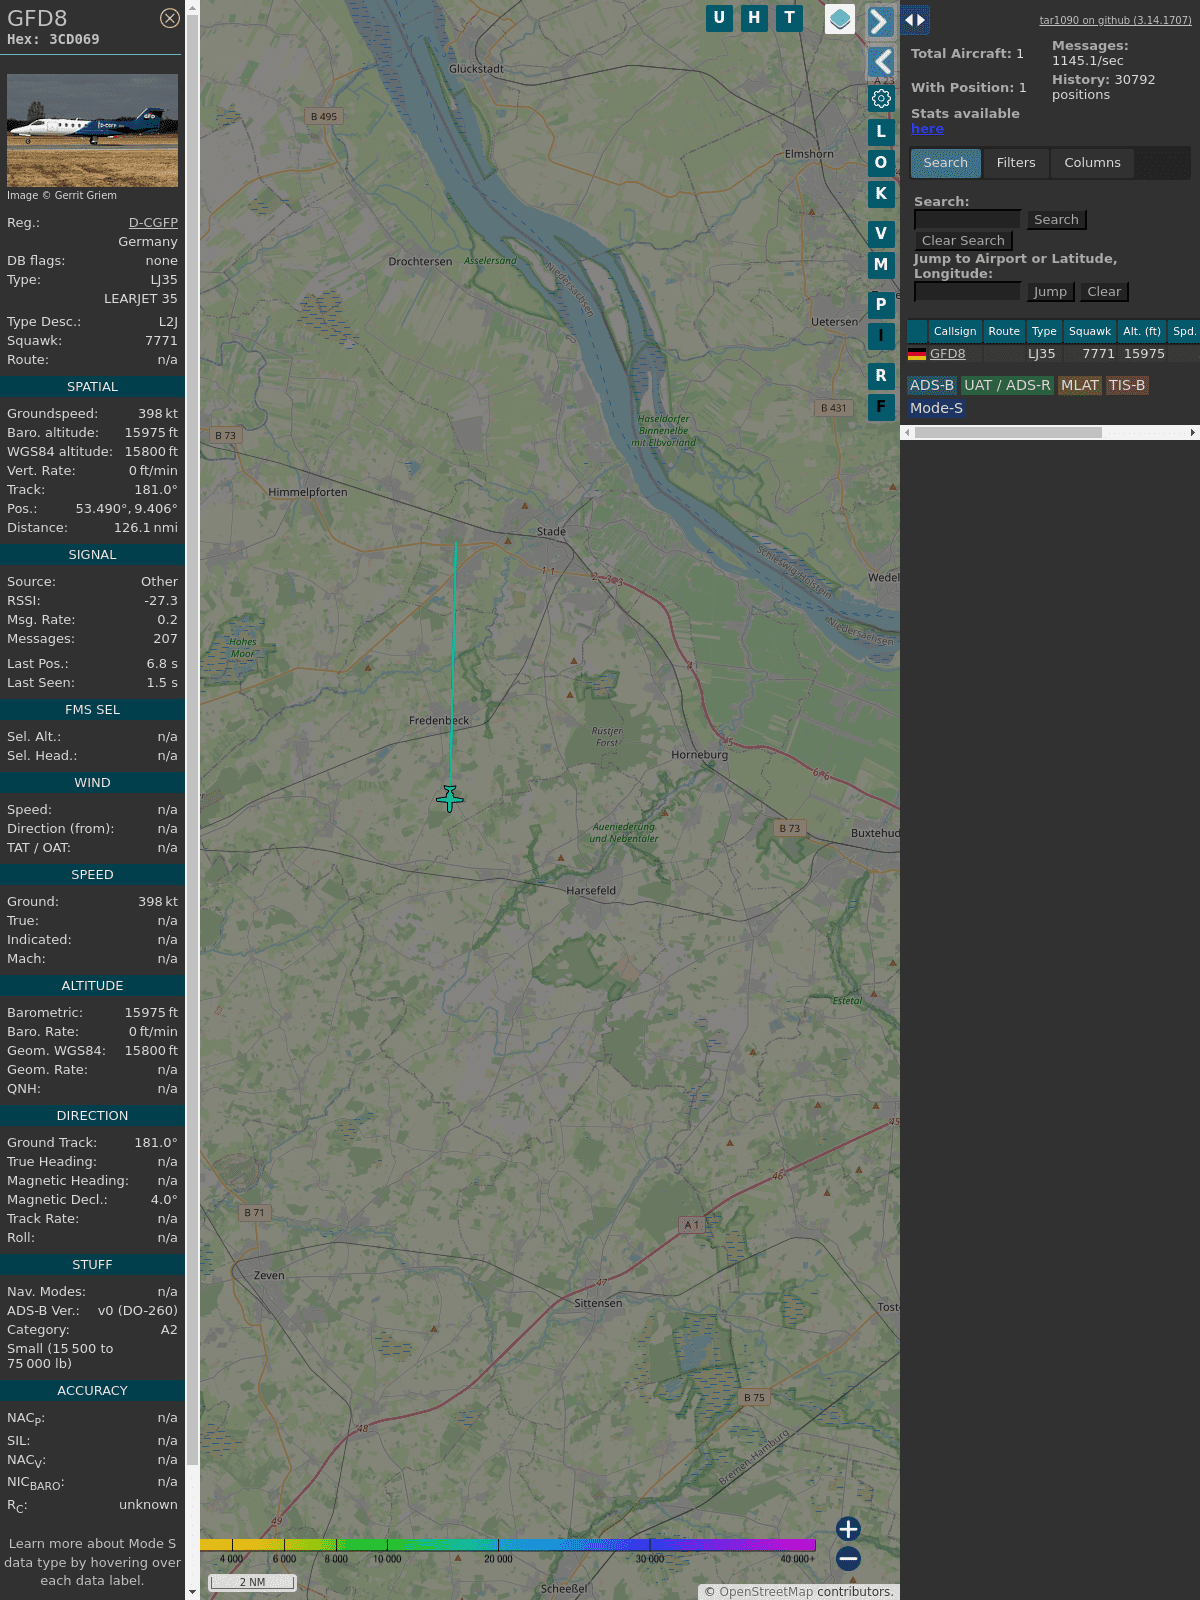Click the Clear button beside Jump
The width and height of the screenshot is (1200, 1600).
coord(1104,292)
